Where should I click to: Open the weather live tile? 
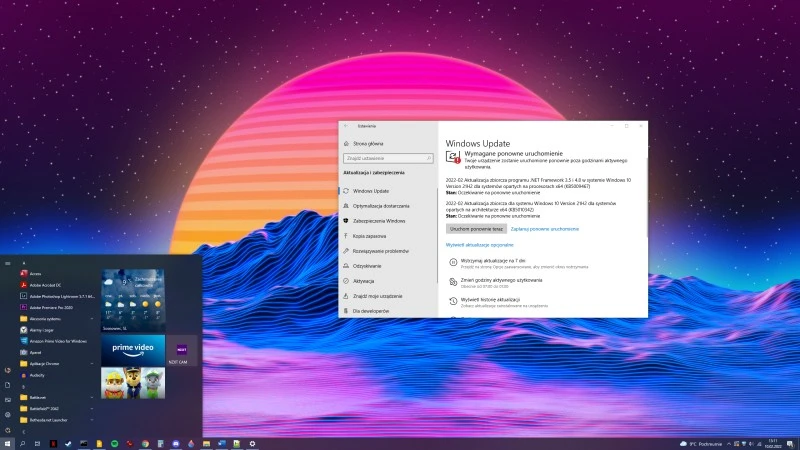133,301
